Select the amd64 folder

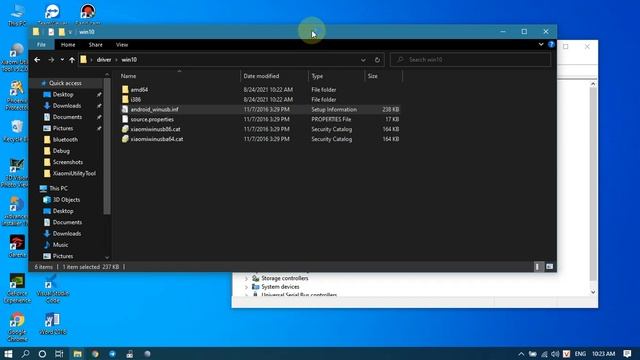click(139, 89)
